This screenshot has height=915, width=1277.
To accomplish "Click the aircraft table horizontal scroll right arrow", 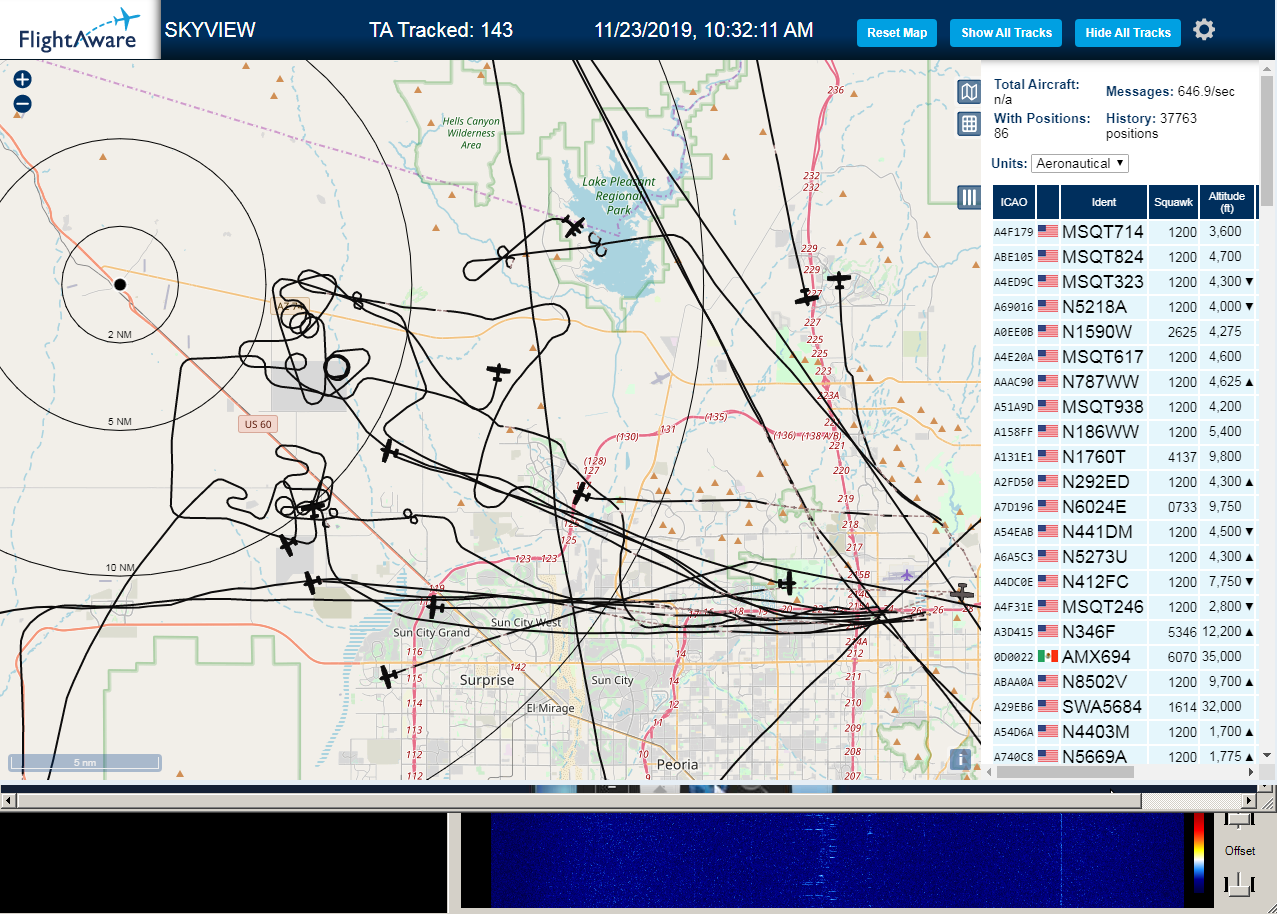I will coord(1249,772).
